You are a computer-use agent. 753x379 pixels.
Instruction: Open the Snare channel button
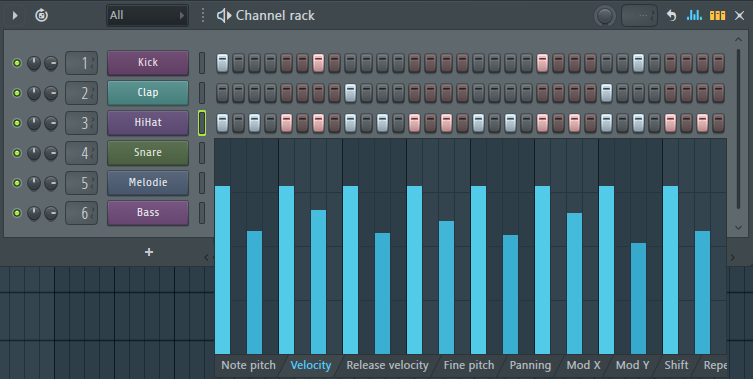pyautogui.click(x=148, y=153)
